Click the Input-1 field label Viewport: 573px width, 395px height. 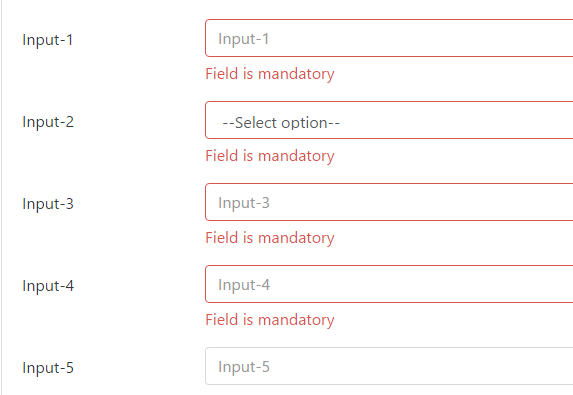point(48,40)
